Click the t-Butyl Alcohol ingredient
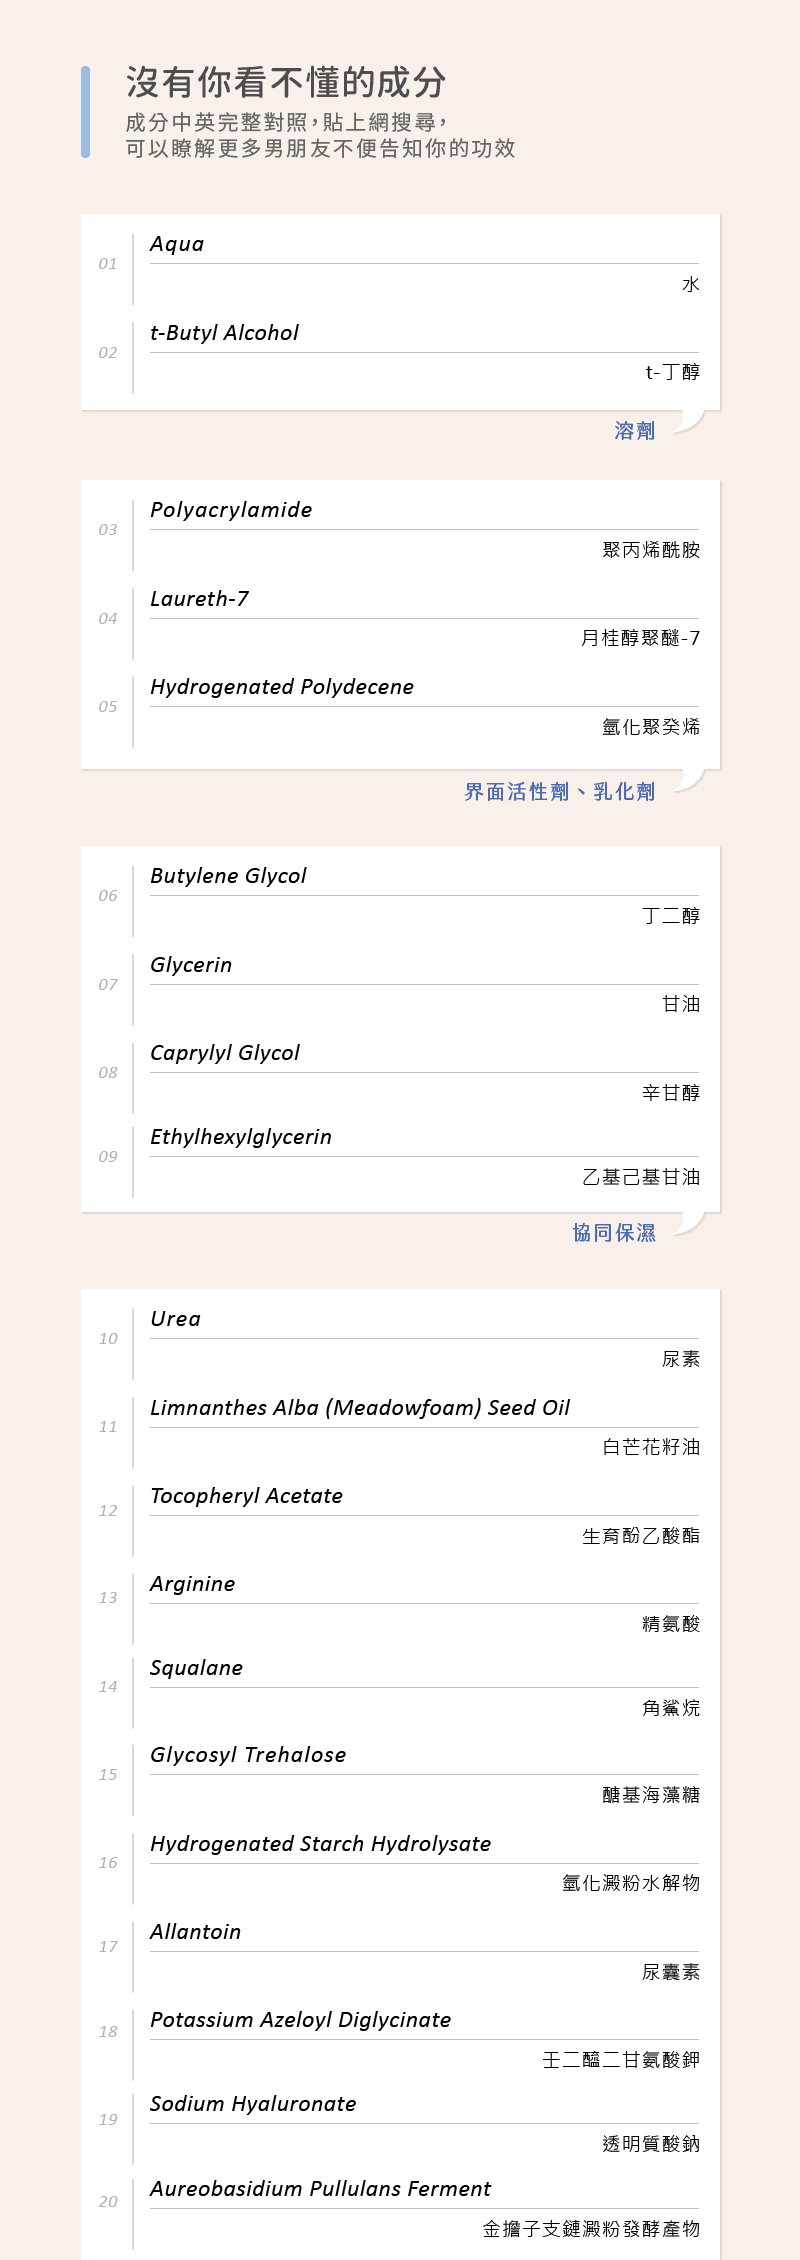 click(x=224, y=333)
